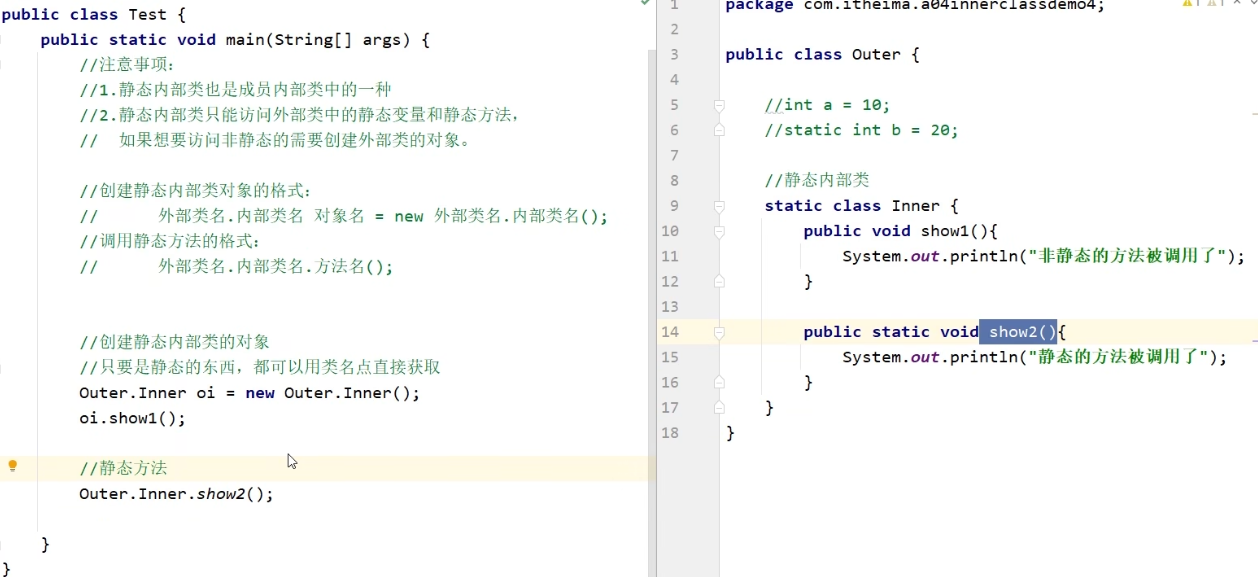1258x577 pixels.
Task: Fold the show2 method at line 14
Action: pyautogui.click(x=719, y=332)
